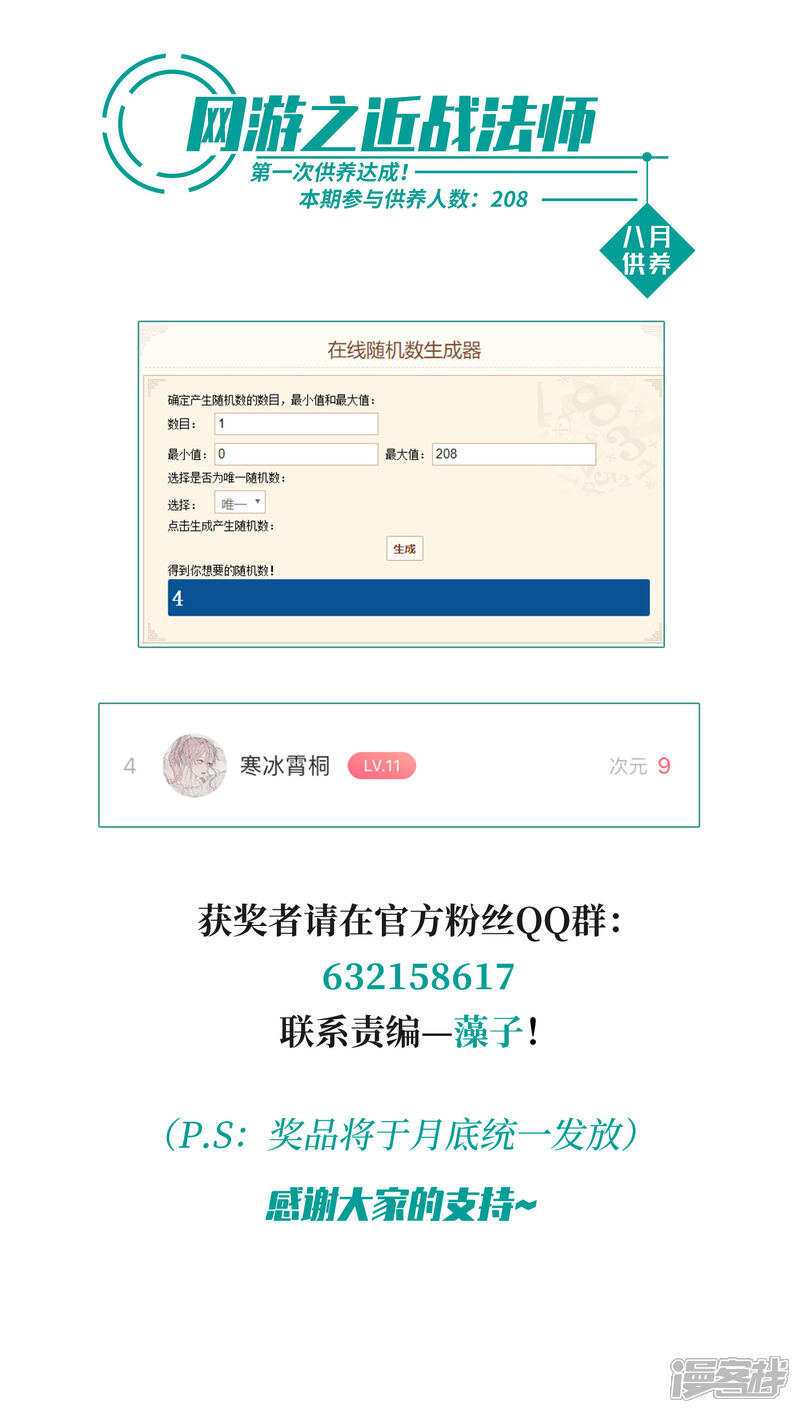Click the 数目 input field
The image size is (800, 1413).
tap(296, 424)
